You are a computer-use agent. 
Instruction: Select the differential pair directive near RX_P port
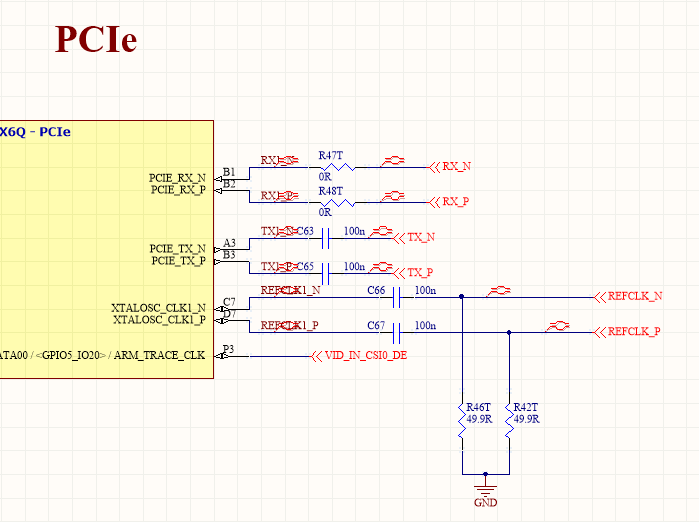pos(393,196)
